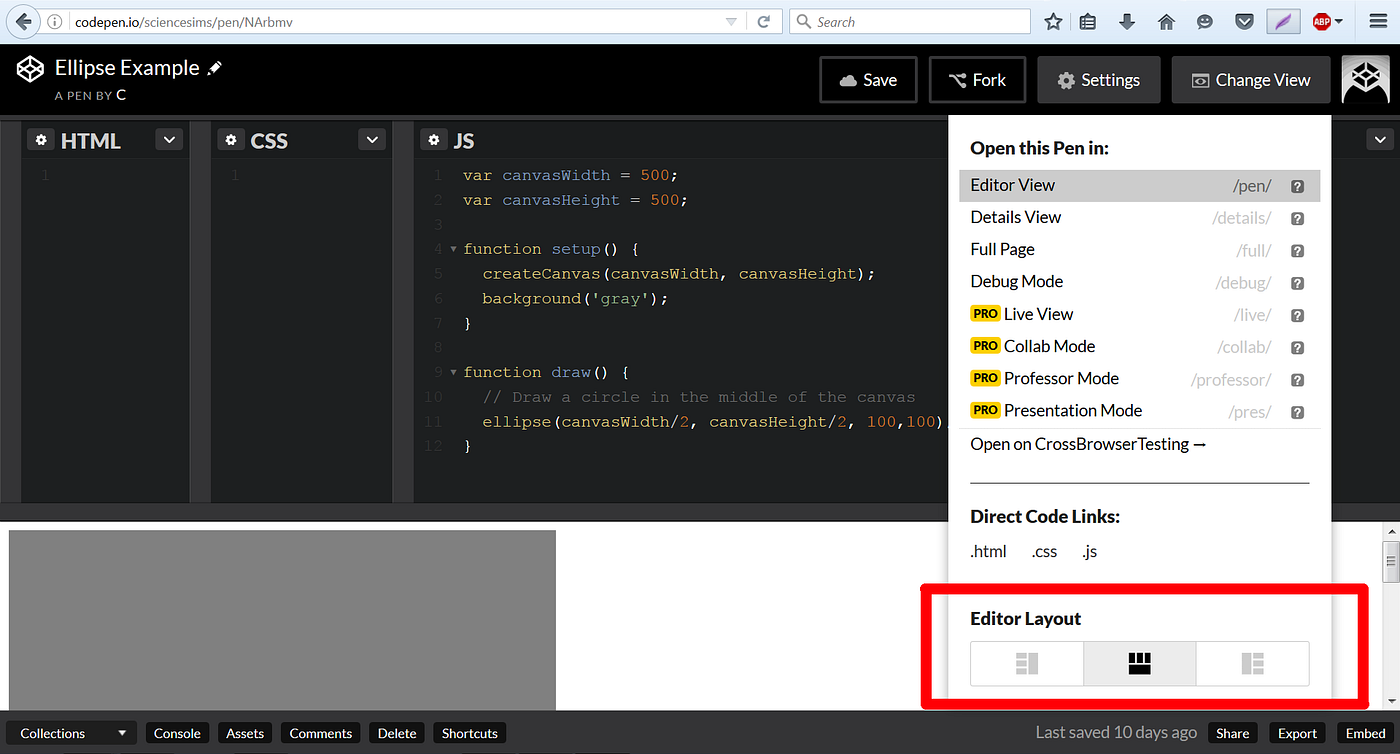1400x754 pixels.
Task: Expand the HTML panel dropdown chevron
Action: point(168,139)
